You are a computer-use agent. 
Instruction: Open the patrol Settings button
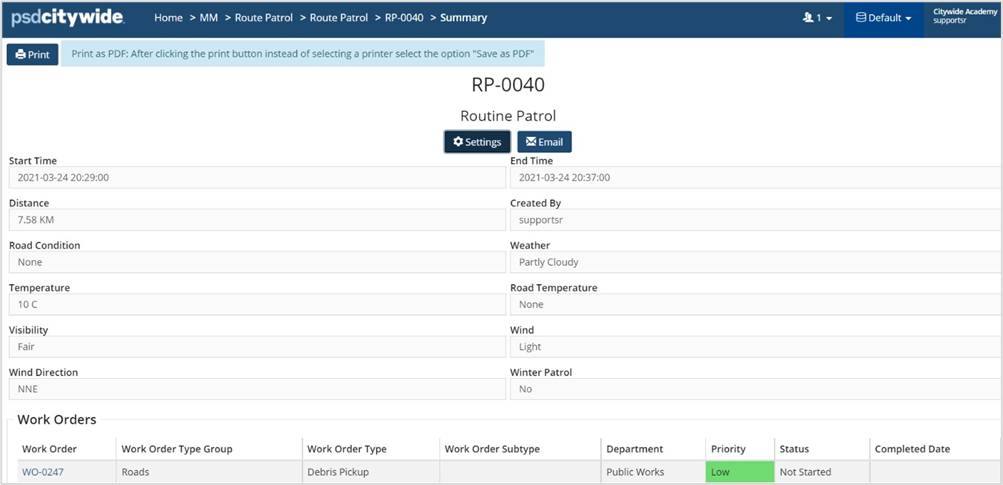477,142
